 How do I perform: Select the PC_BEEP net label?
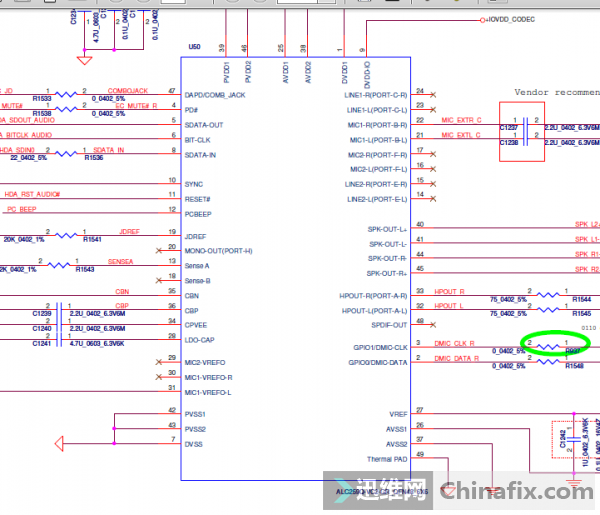[x=22, y=209]
